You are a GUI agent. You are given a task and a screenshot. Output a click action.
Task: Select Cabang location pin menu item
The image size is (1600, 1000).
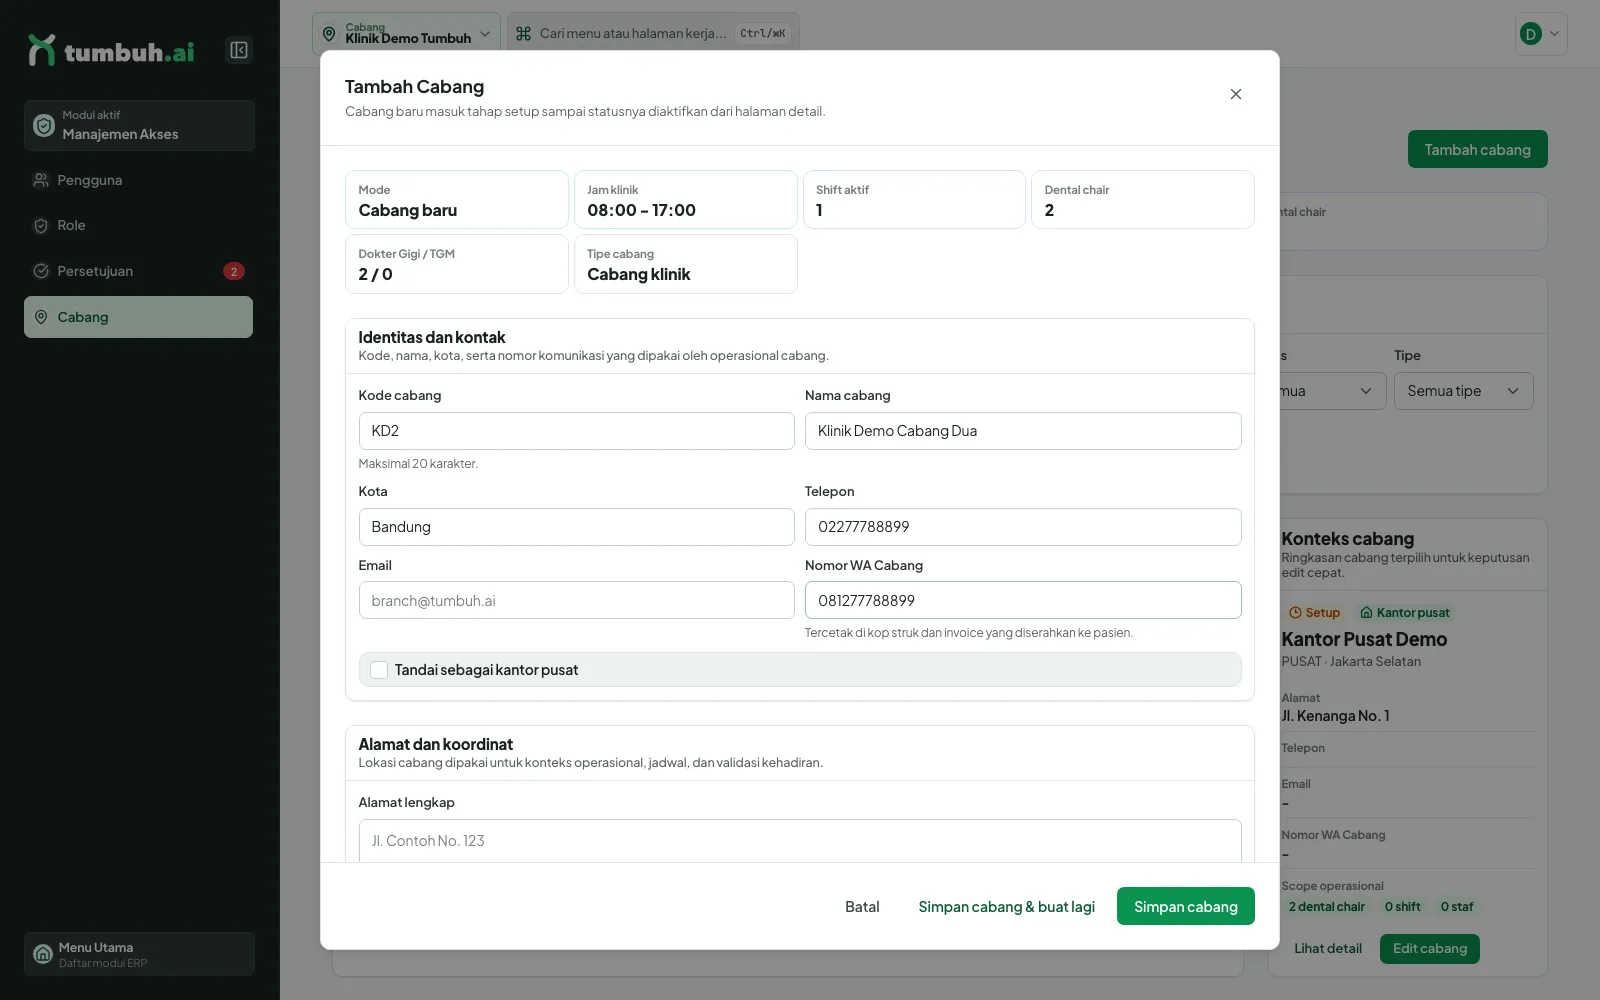[138, 317]
